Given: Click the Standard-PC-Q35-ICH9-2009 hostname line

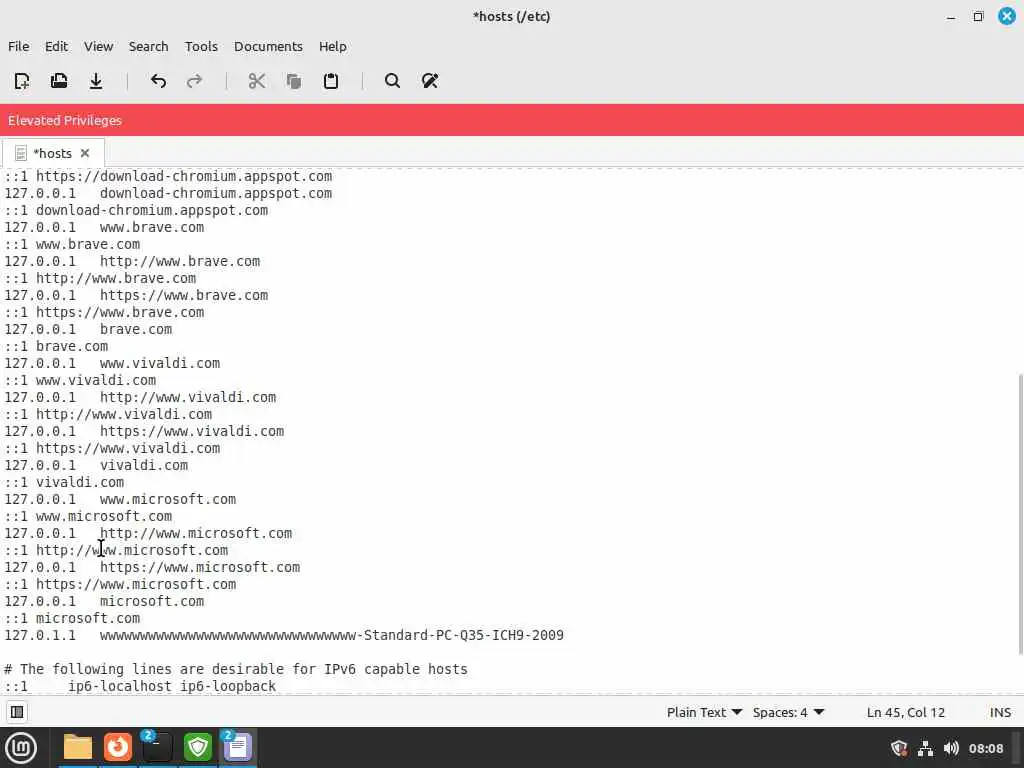Looking at the screenshot, I should (x=284, y=635).
